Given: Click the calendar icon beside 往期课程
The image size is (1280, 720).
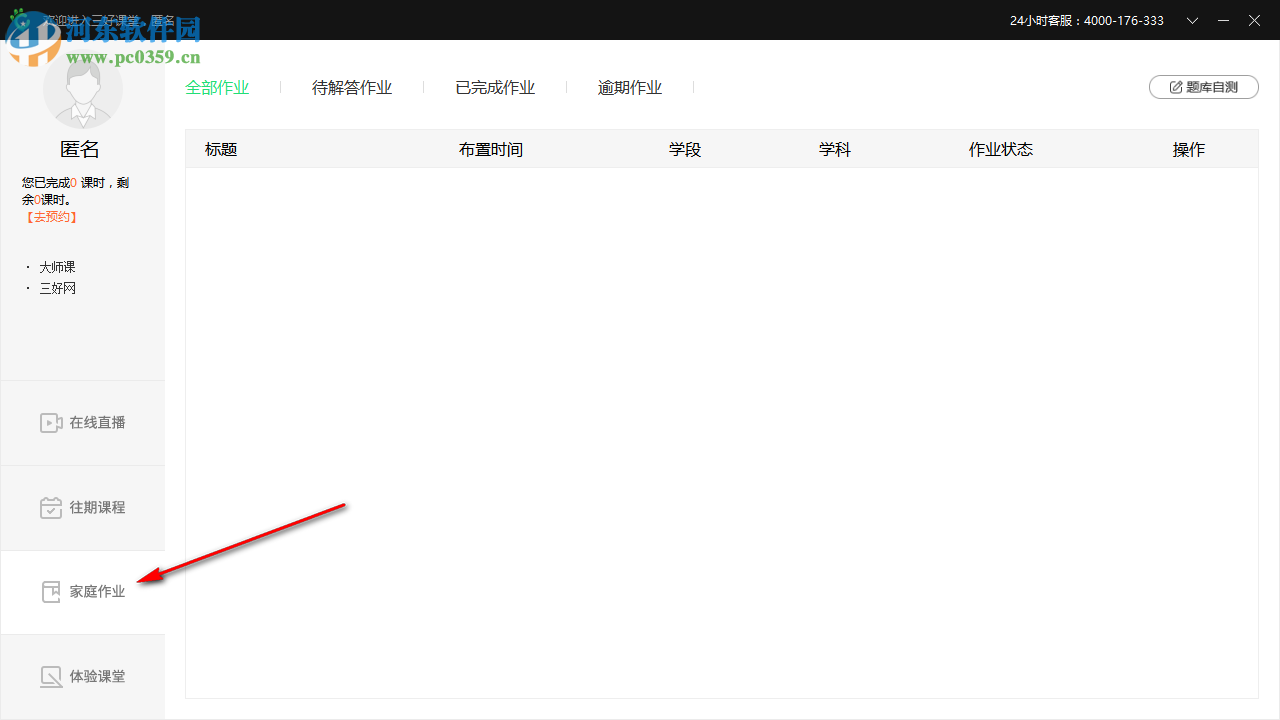Looking at the screenshot, I should [x=51, y=508].
